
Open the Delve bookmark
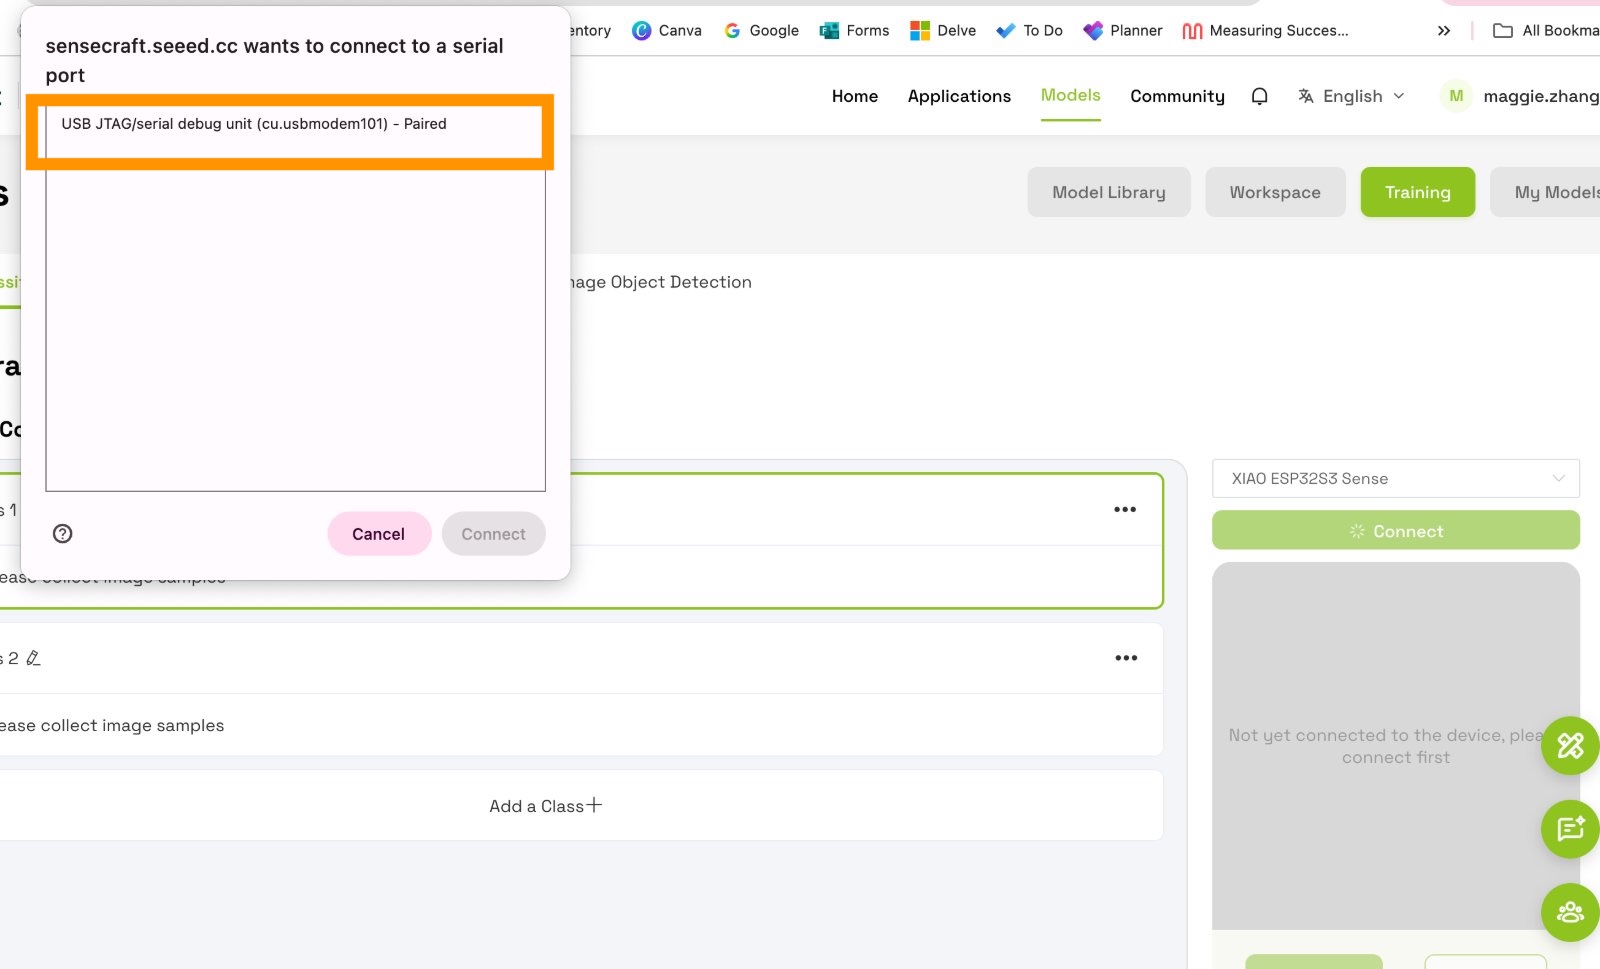[943, 31]
